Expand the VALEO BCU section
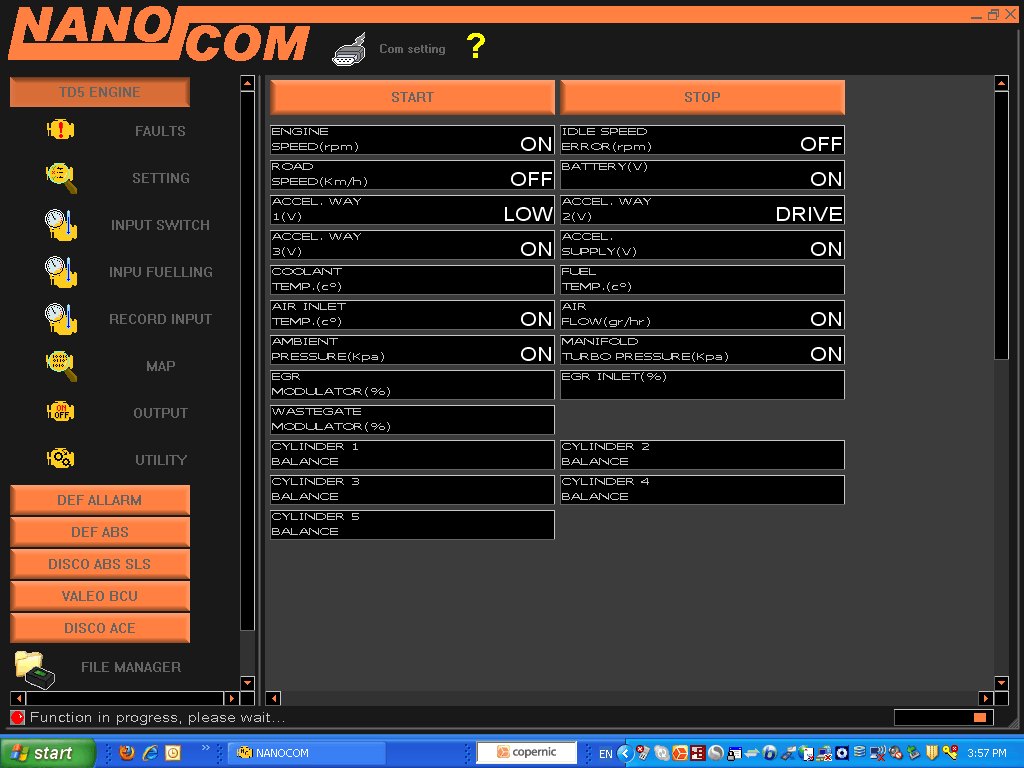 coord(100,596)
